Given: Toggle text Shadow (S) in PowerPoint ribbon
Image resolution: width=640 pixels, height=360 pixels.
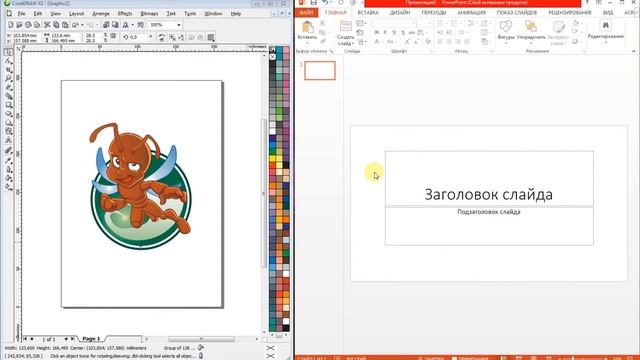Looking at the screenshot, I should [x=403, y=32].
